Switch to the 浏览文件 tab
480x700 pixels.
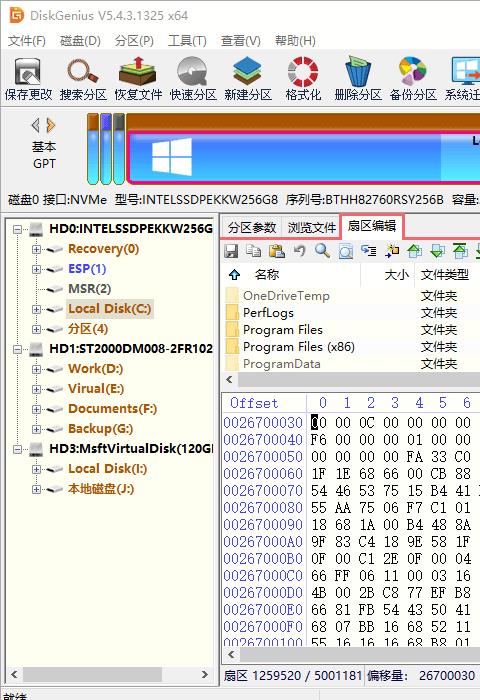(311, 227)
